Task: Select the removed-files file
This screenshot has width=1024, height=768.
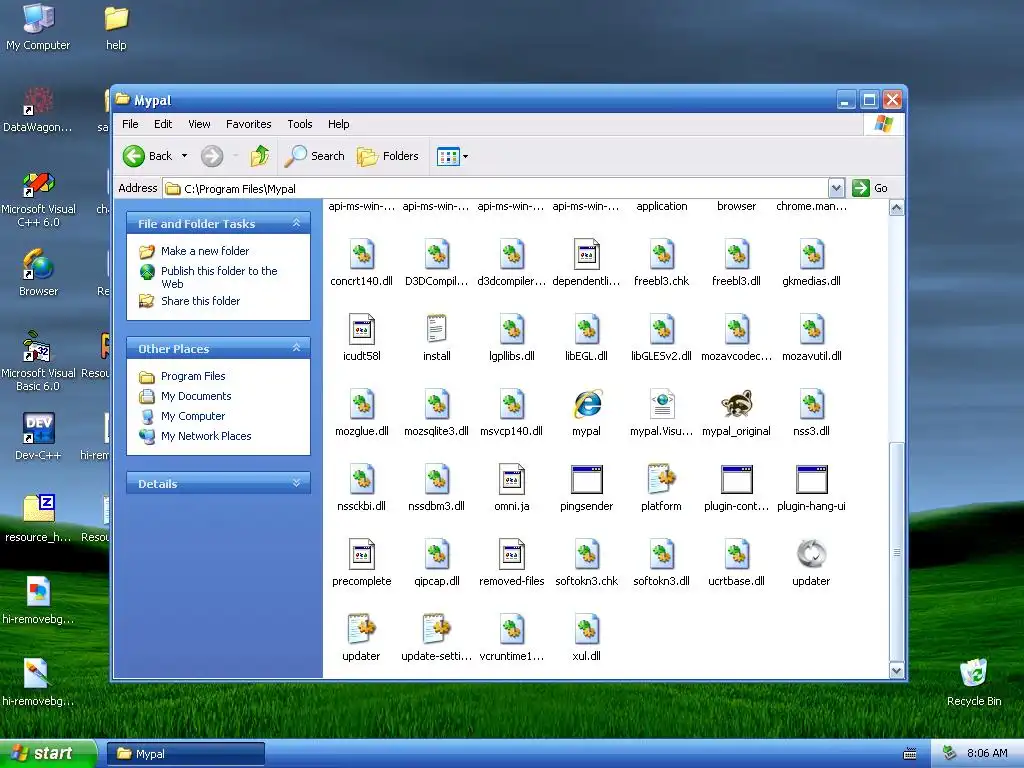Action: pos(512,564)
